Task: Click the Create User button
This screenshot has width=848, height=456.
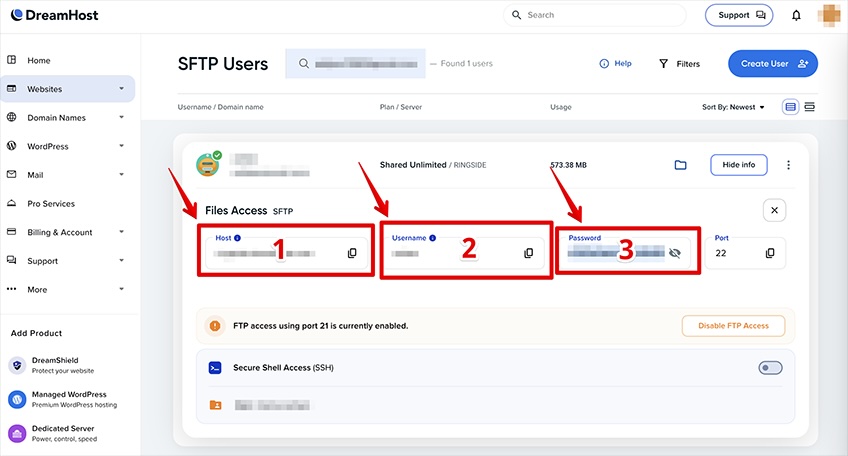Action: point(773,64)
